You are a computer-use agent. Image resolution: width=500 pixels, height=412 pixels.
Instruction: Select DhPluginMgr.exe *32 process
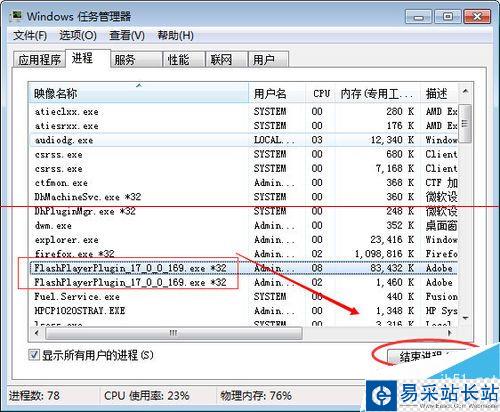click(x=243, y=211)
